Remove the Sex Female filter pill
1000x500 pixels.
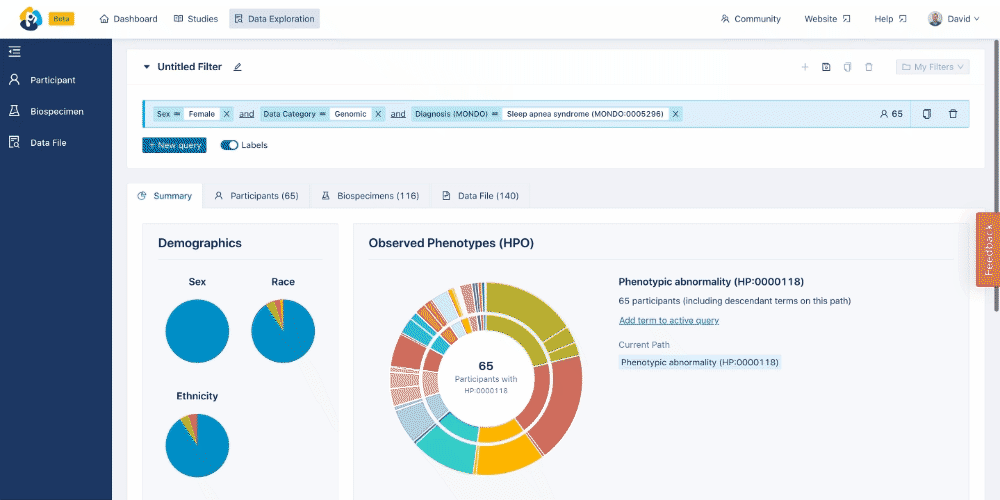coord(226,114)
